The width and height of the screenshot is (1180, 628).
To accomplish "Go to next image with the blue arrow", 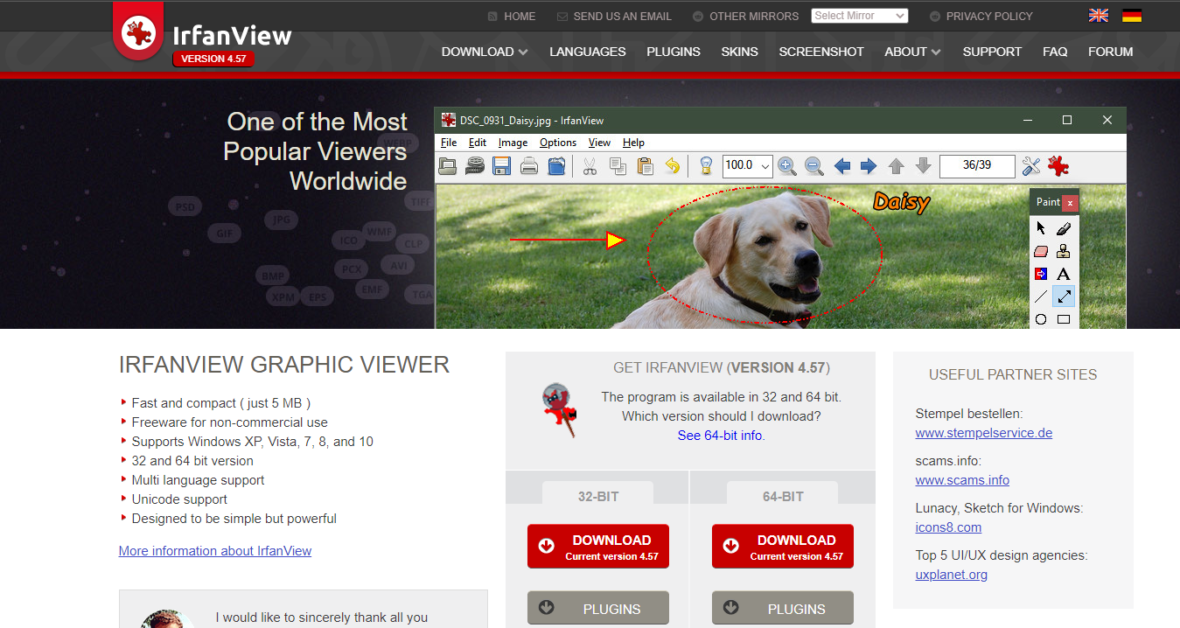I will 869,166.
